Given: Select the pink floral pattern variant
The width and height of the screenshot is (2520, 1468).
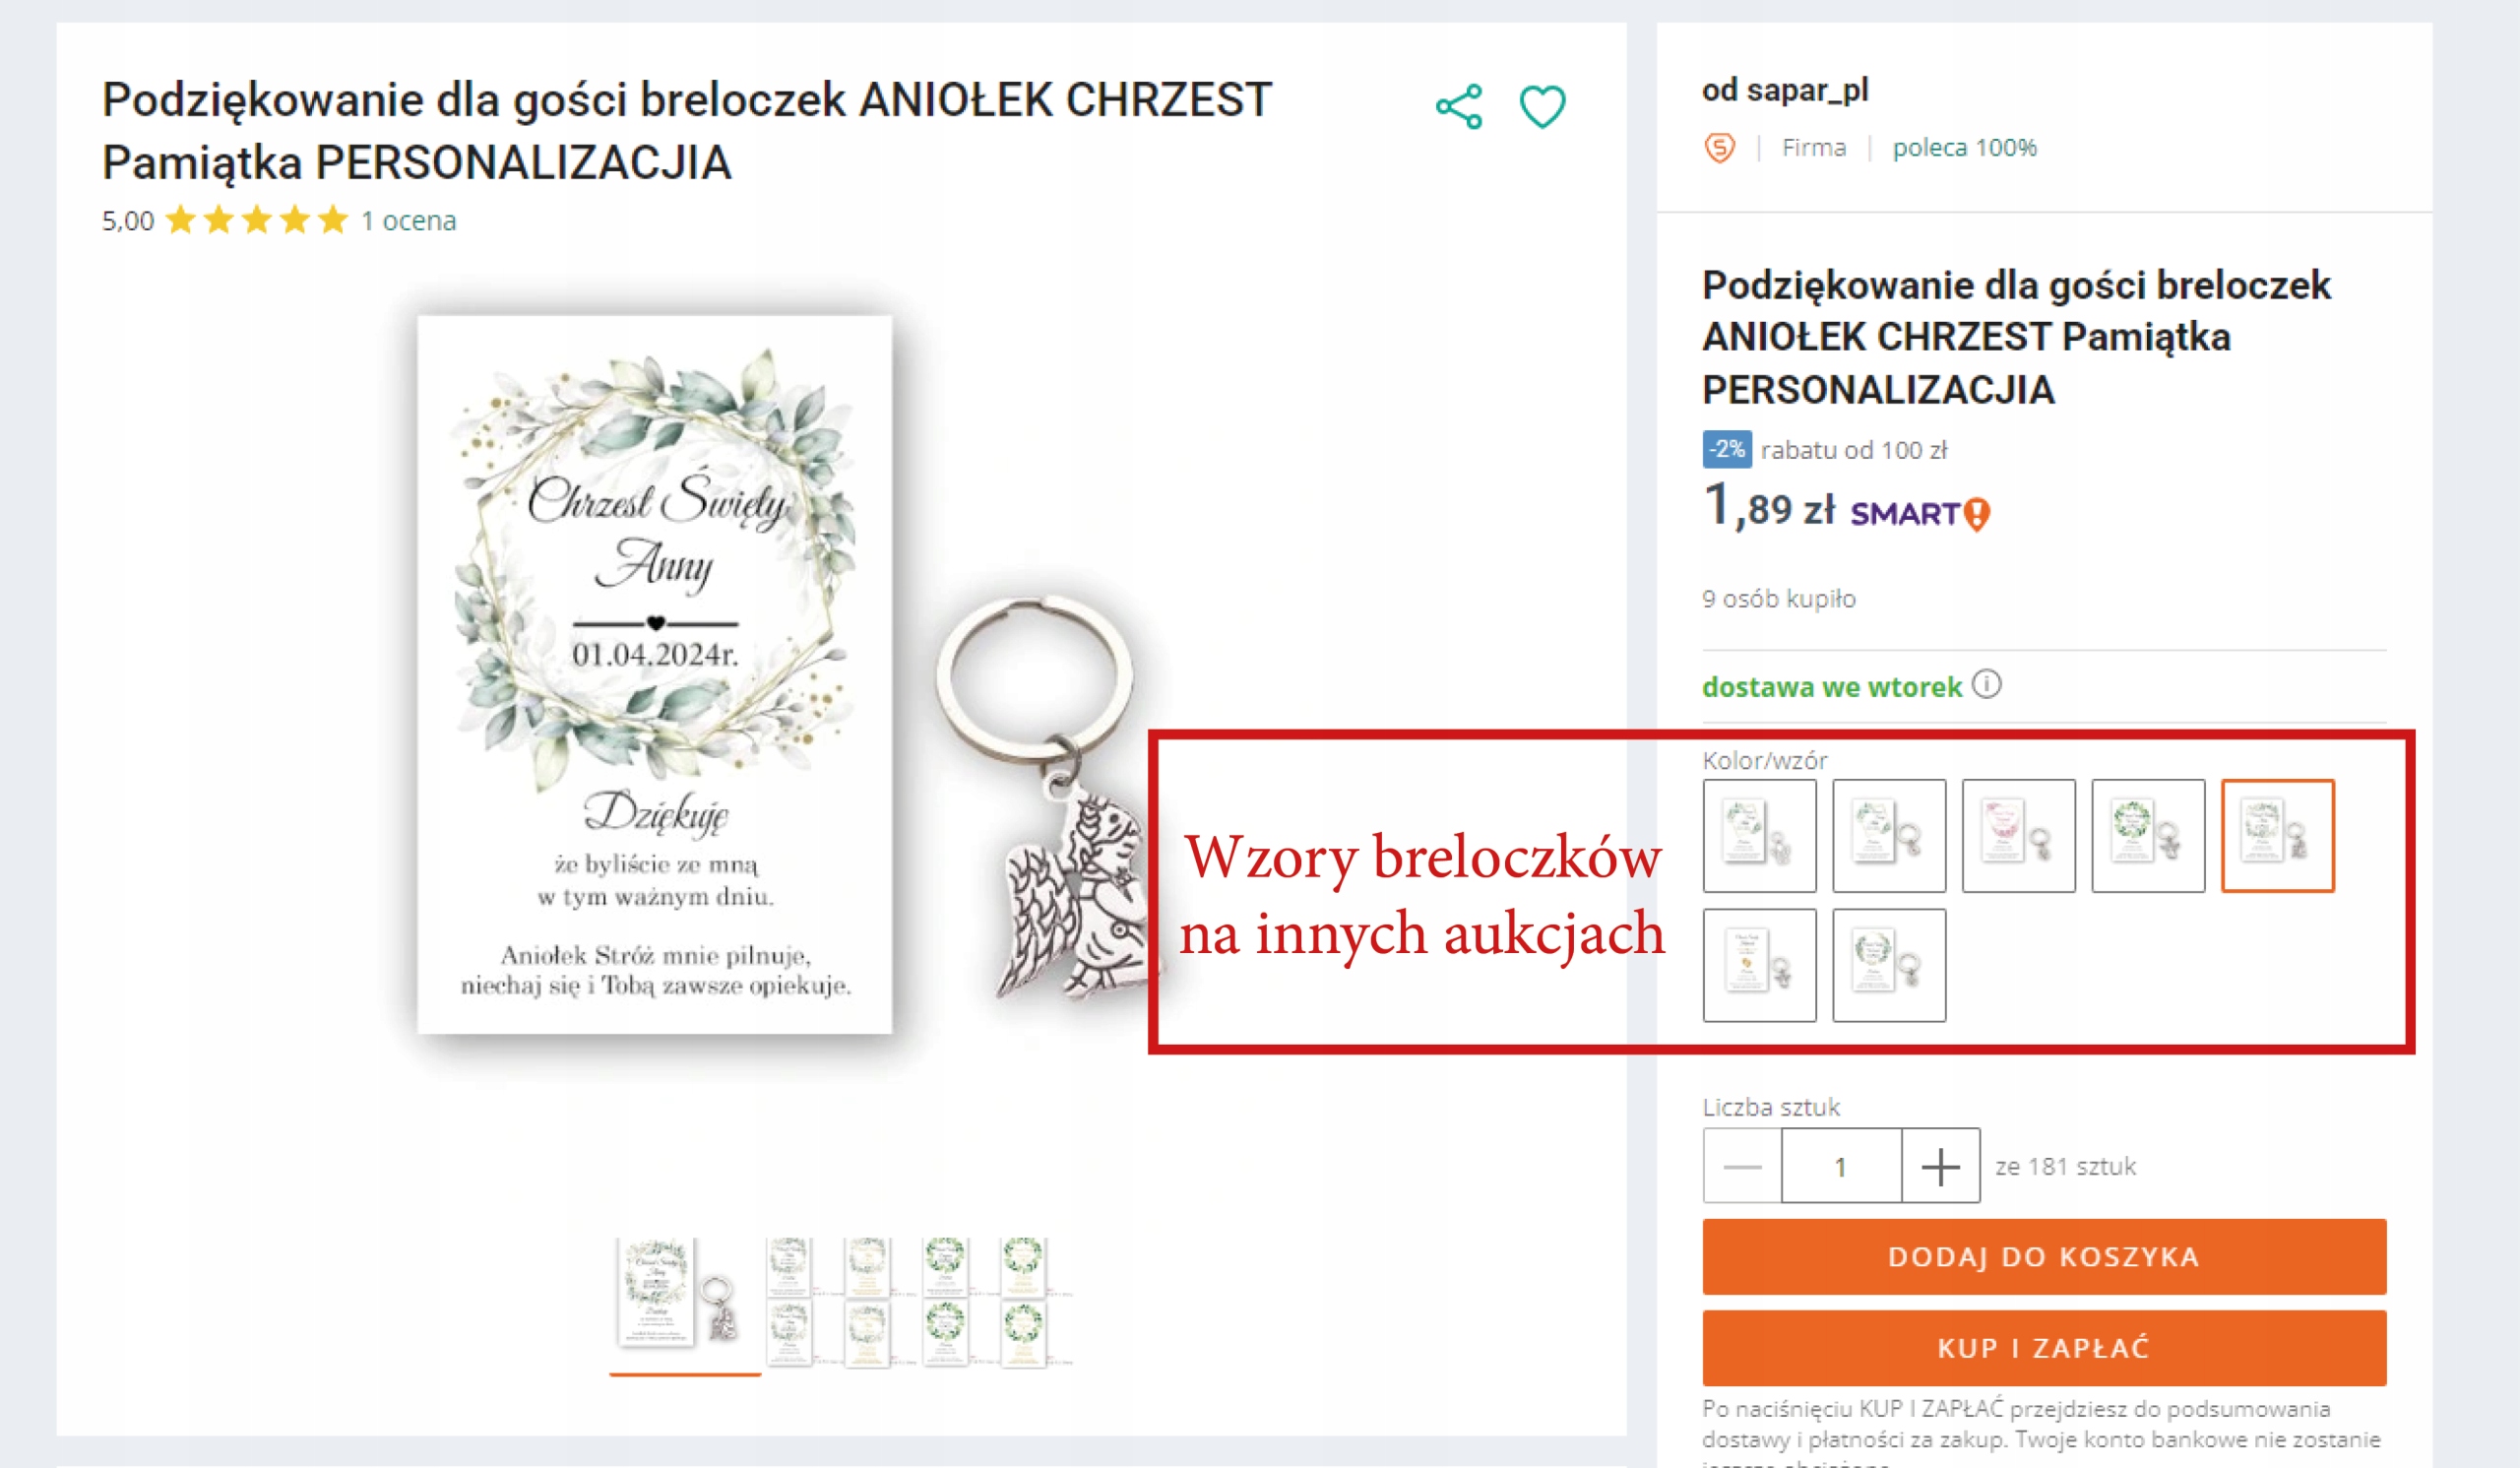Looking at the screenshot, I should click(2018, 836).
